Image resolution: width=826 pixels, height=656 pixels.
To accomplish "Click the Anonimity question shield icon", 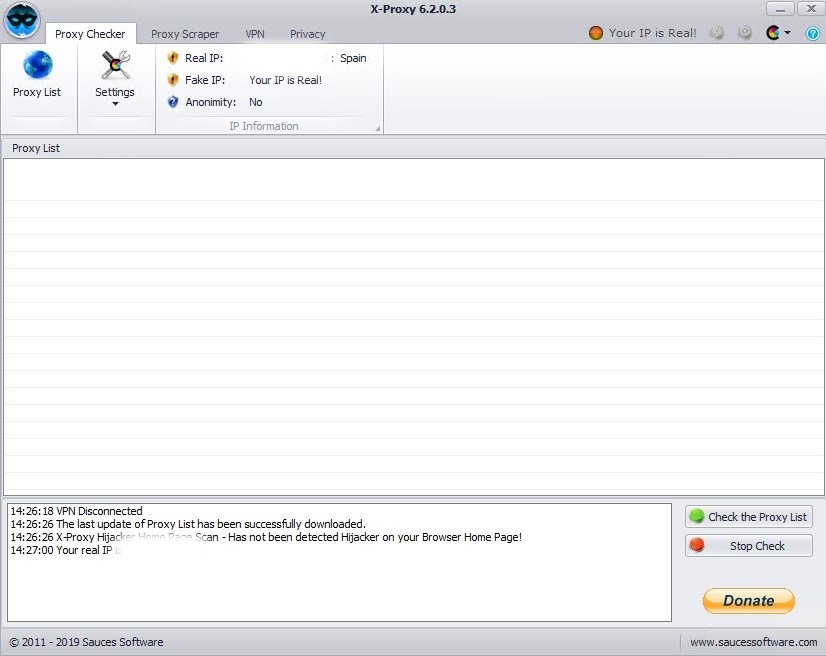I will tap(173, 102).
